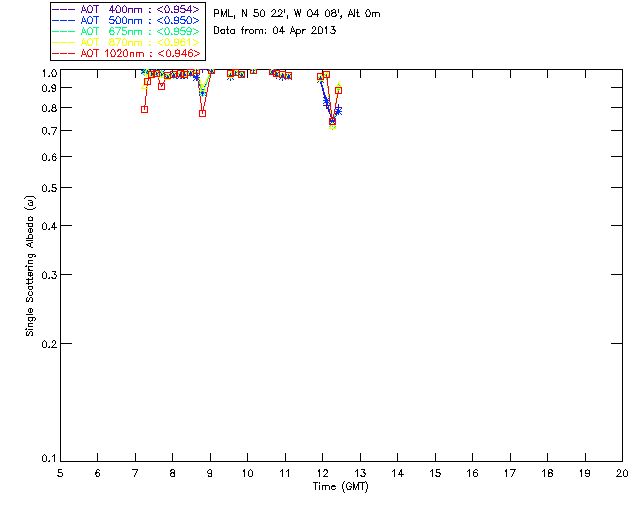640x512 pixels.
Task: Click the AOT 1020nm legend entry
Action: pyautogui.click(x=127, y=53)
